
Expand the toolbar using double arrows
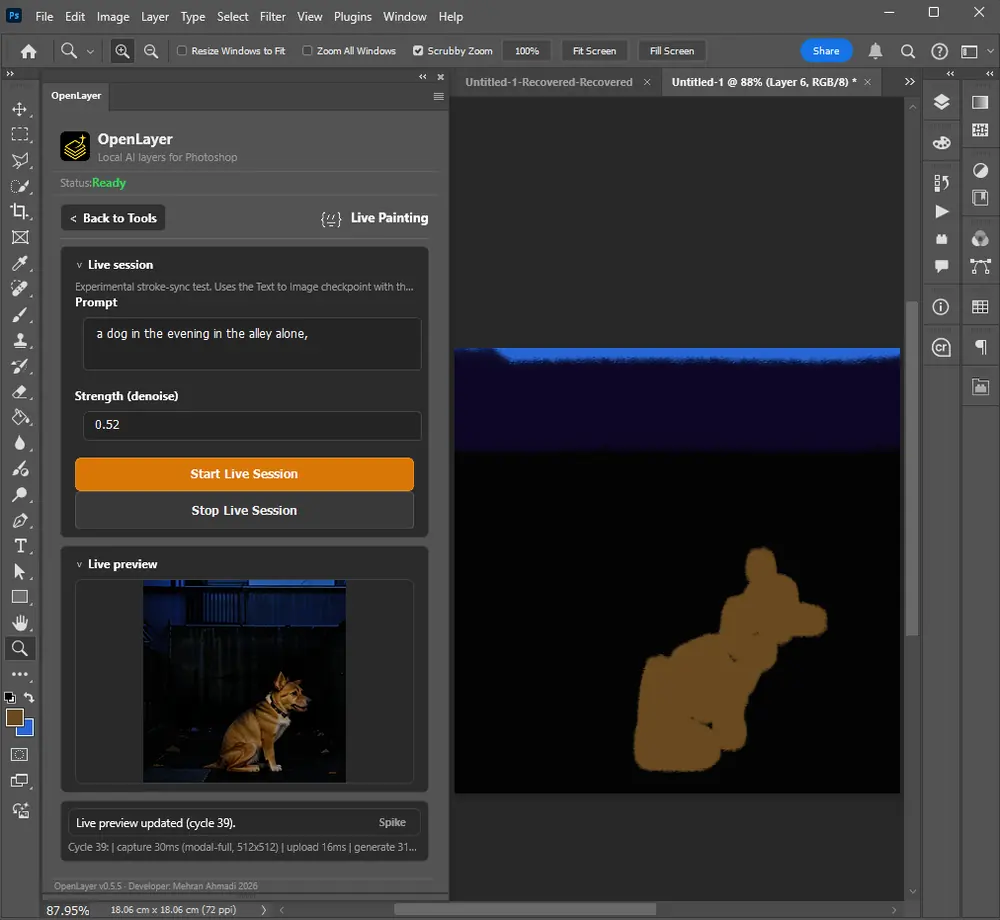click(10, 74)
